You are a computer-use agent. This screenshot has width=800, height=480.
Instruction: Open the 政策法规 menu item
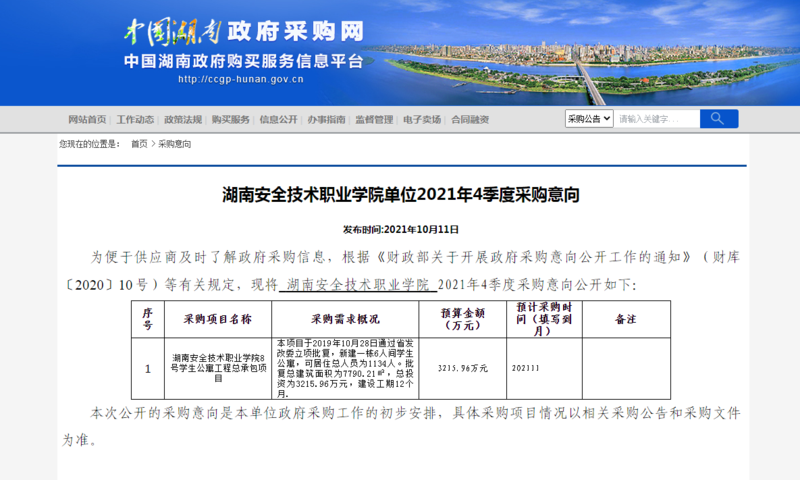pyautogui.click(x=183, y=119)
